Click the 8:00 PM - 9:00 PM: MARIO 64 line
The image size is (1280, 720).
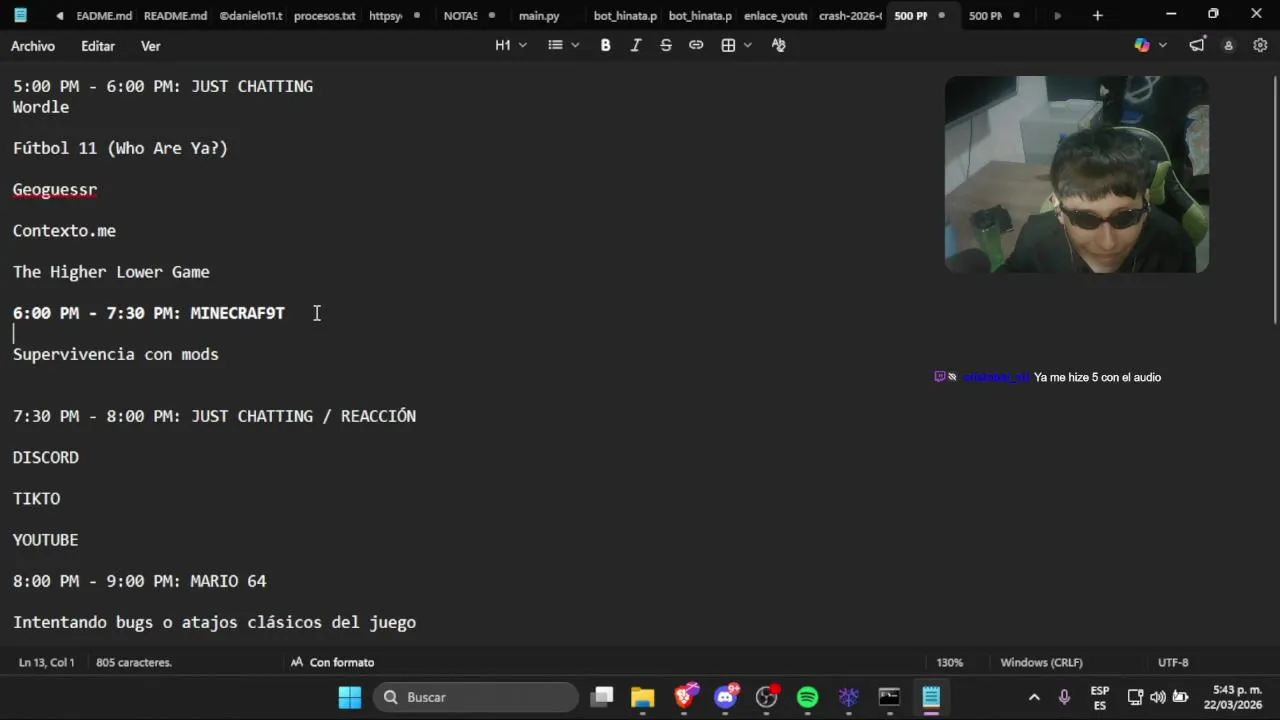140,581
